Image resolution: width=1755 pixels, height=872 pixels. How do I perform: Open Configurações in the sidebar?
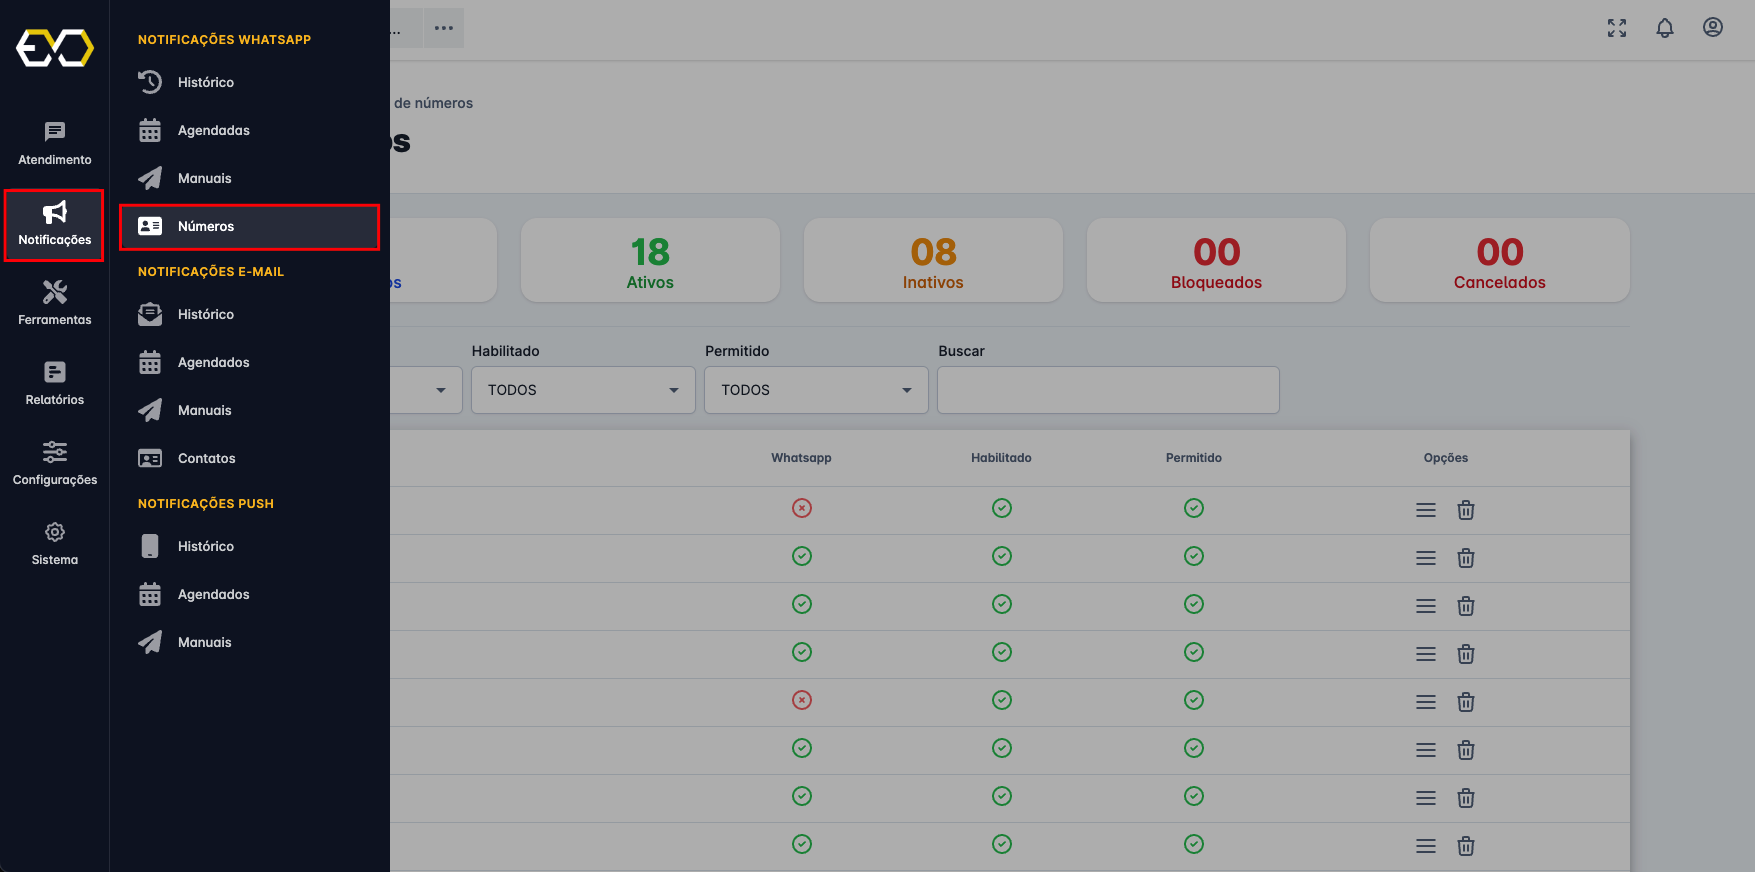pos(55,463)
